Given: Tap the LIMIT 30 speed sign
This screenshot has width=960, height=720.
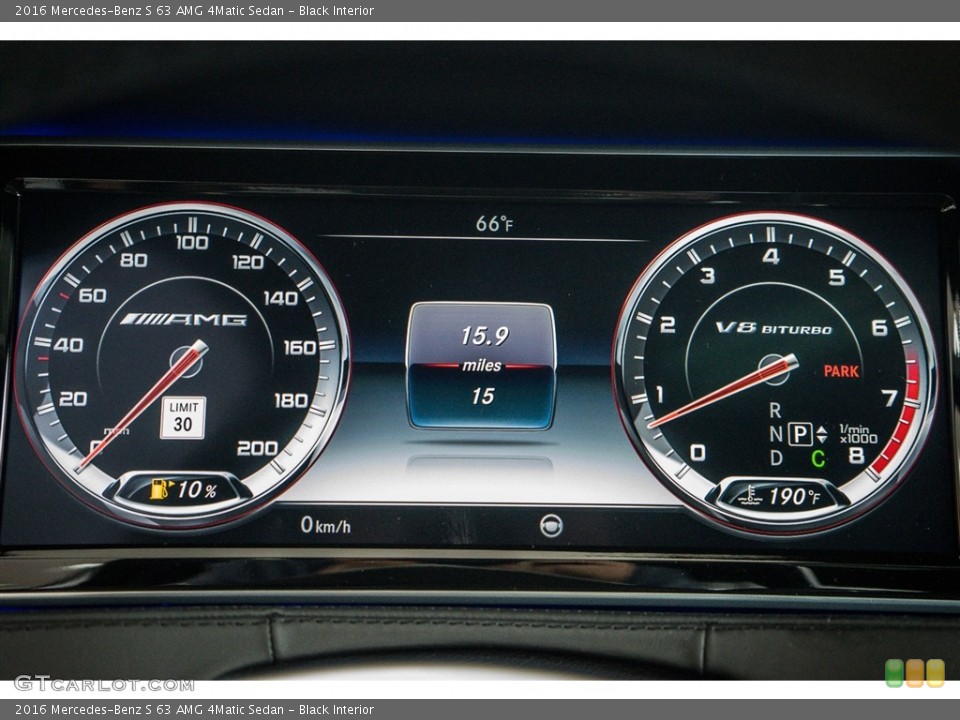Looking at the screenshot, I should (x=183, y=417).
